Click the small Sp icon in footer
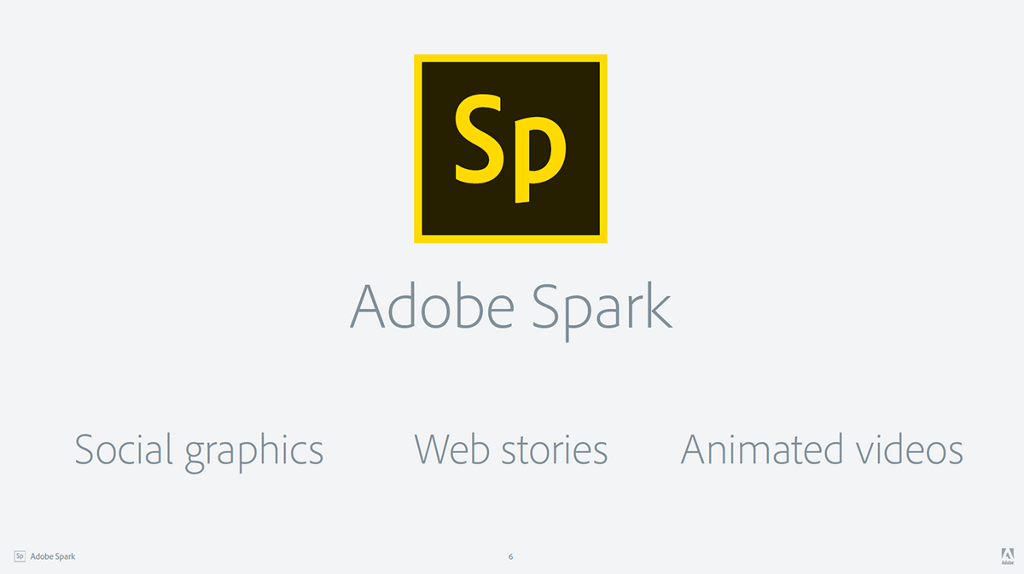The width and height of the screenshot is (1024, 574). (19, 556)
